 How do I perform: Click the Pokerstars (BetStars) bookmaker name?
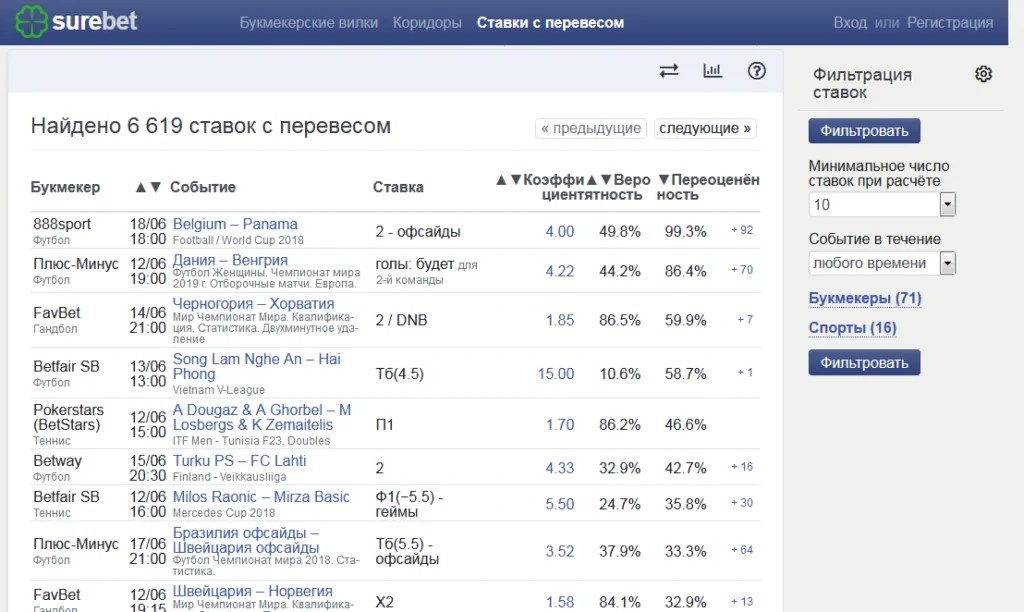pyautogui.click(x=69, y=417)
